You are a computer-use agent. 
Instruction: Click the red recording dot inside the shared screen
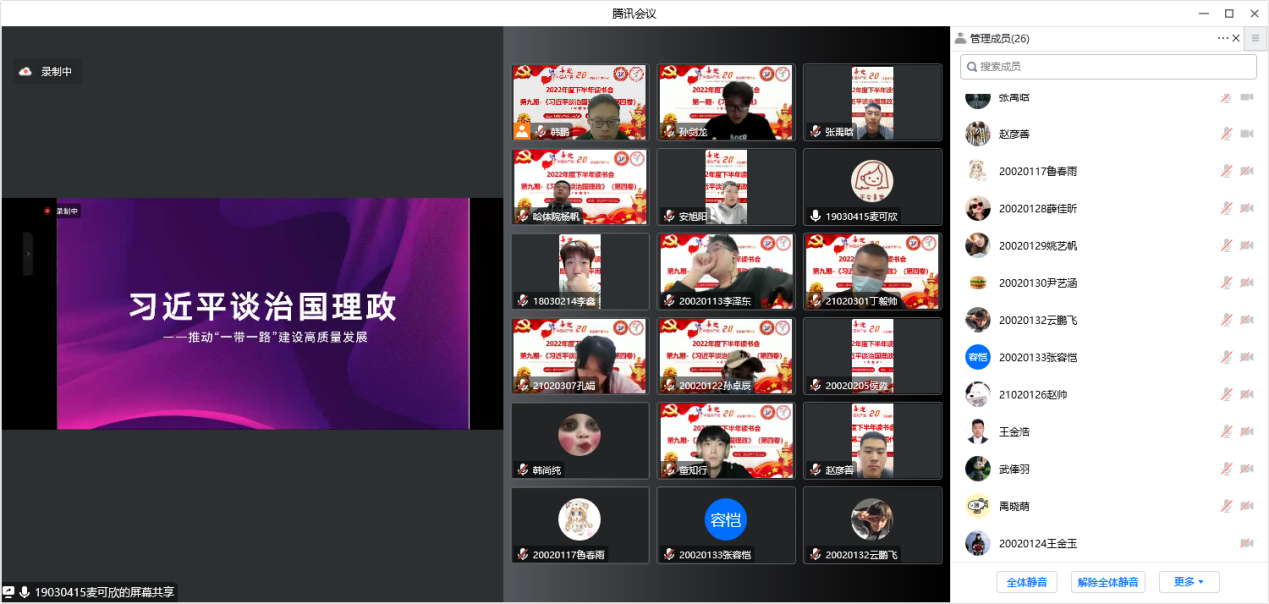(x=47, y=211)
